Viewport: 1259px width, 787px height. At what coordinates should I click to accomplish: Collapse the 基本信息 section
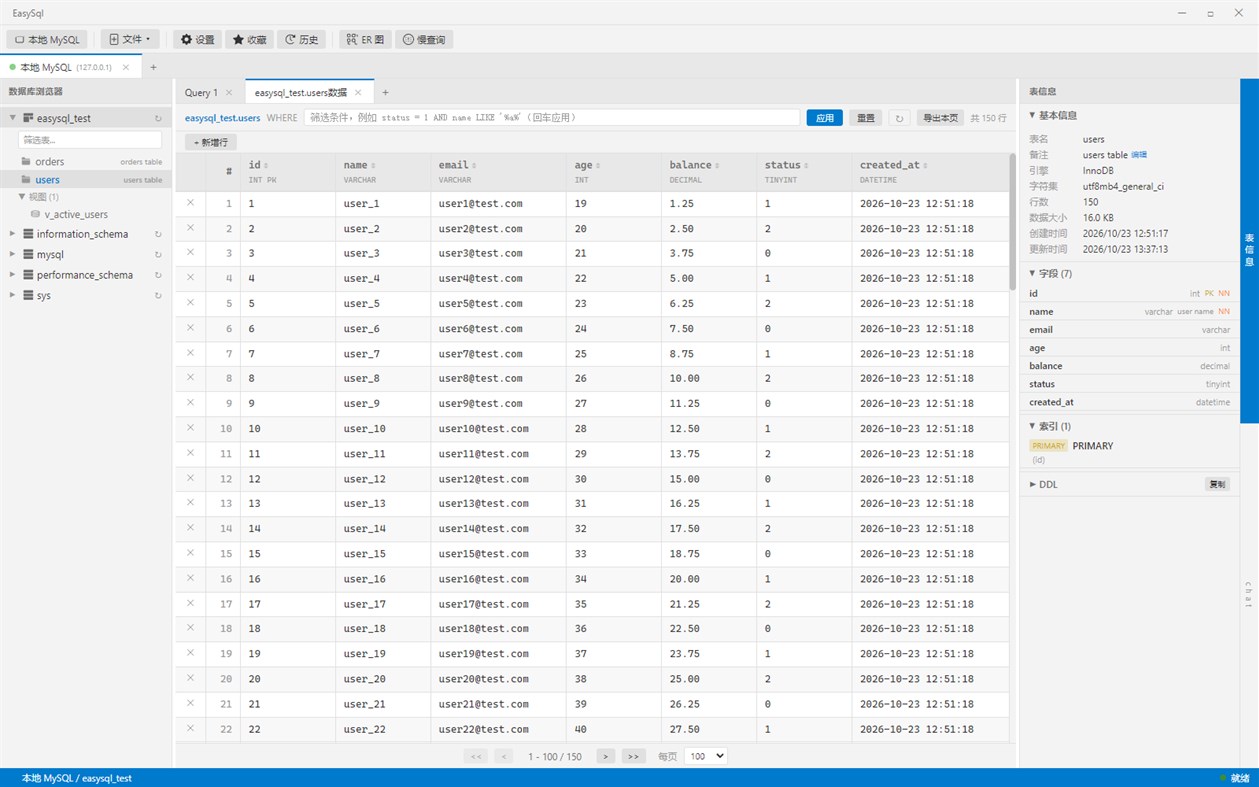1033,115
